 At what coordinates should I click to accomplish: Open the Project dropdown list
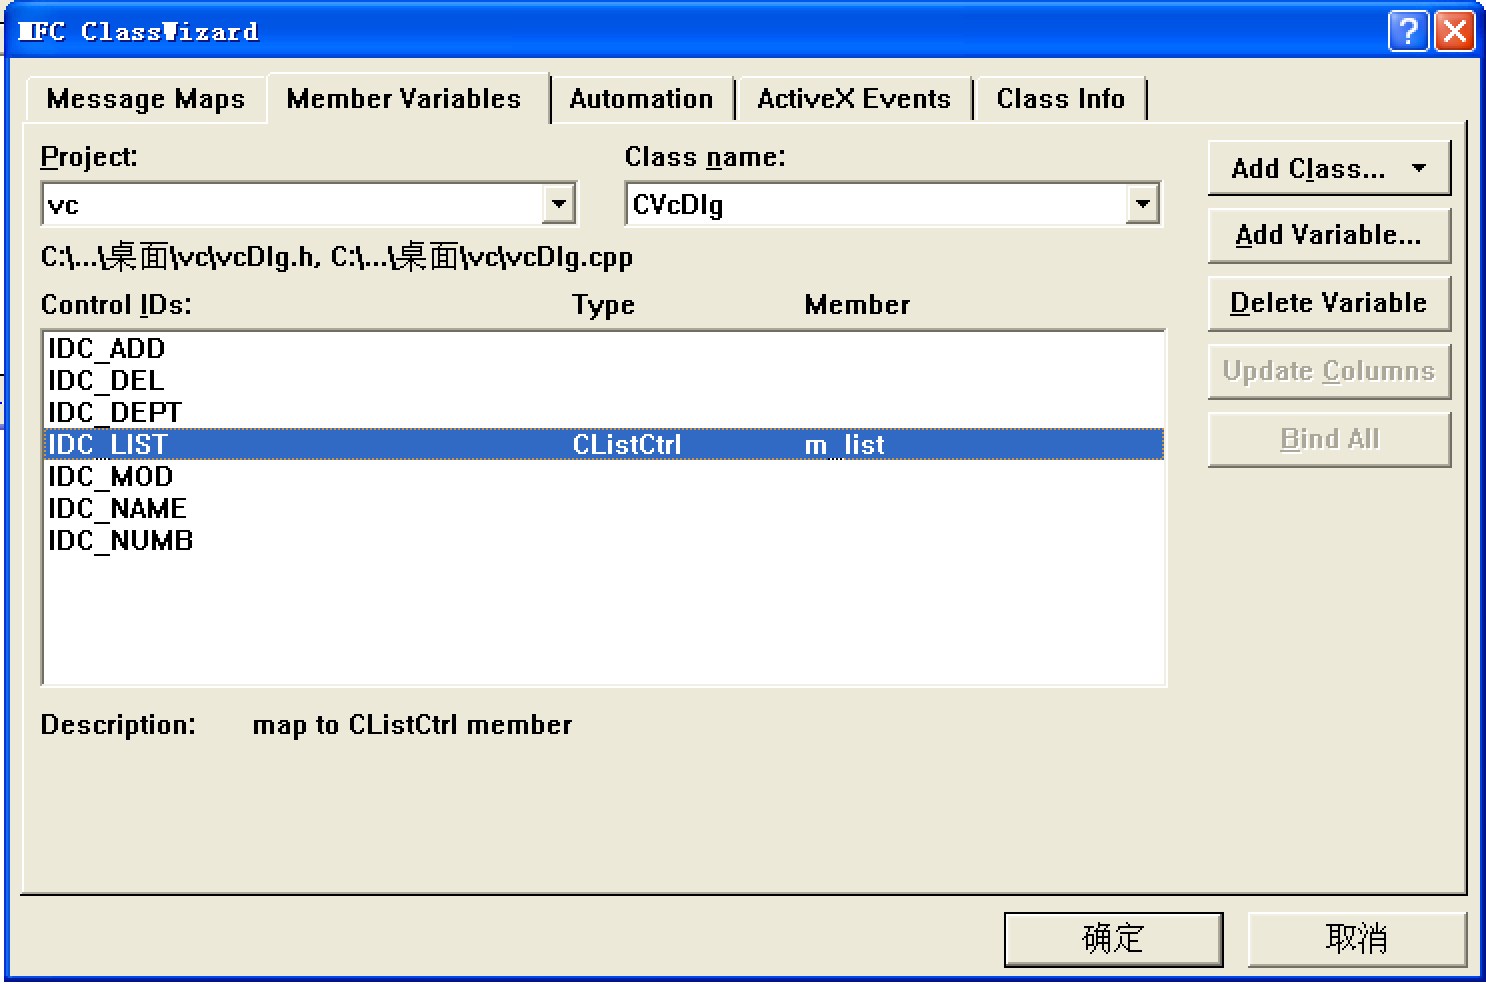[x=560, y=204]
